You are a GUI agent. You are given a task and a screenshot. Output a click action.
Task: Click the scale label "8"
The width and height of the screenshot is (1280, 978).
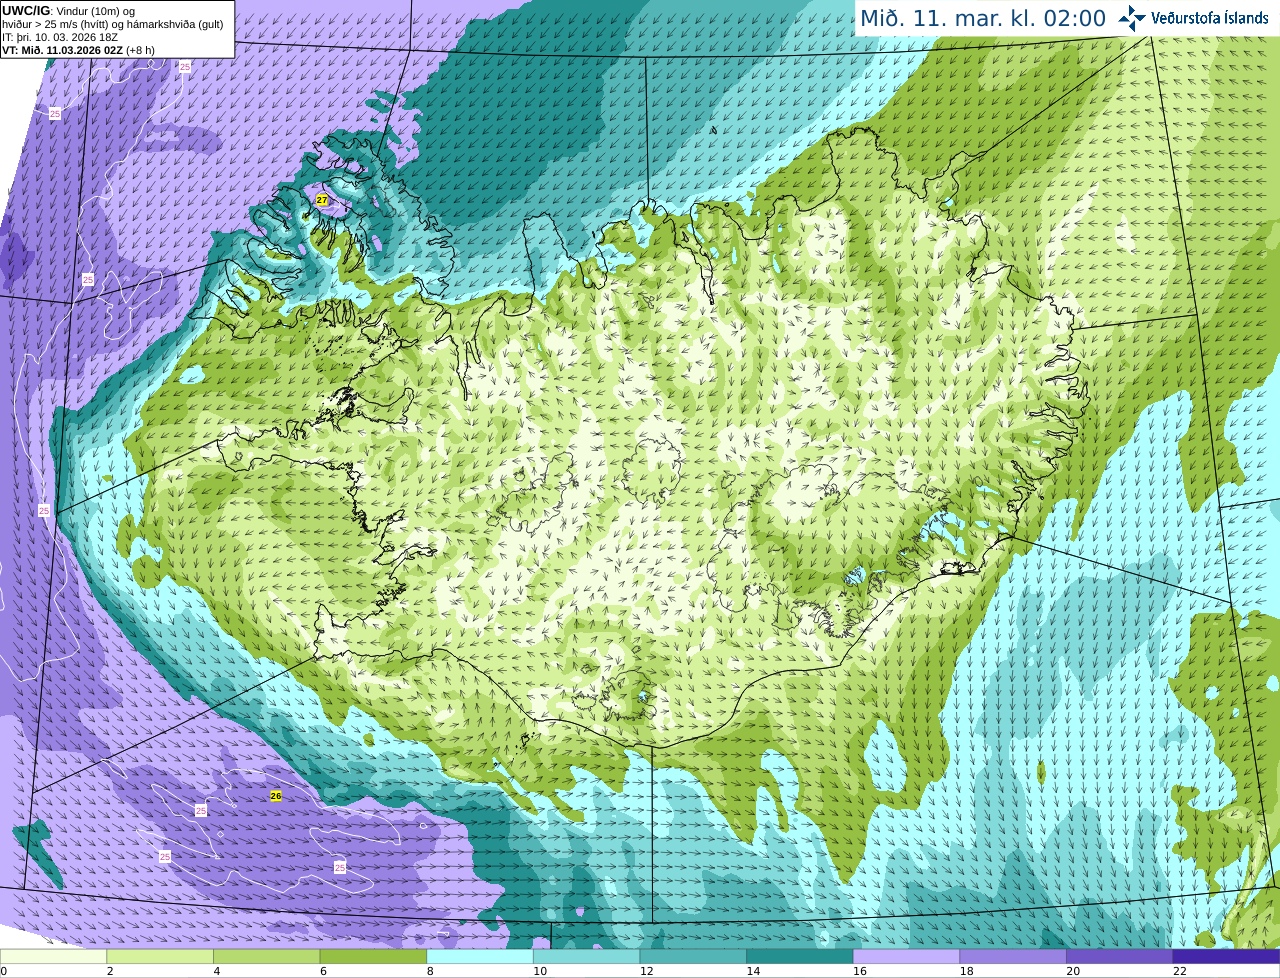431,971
